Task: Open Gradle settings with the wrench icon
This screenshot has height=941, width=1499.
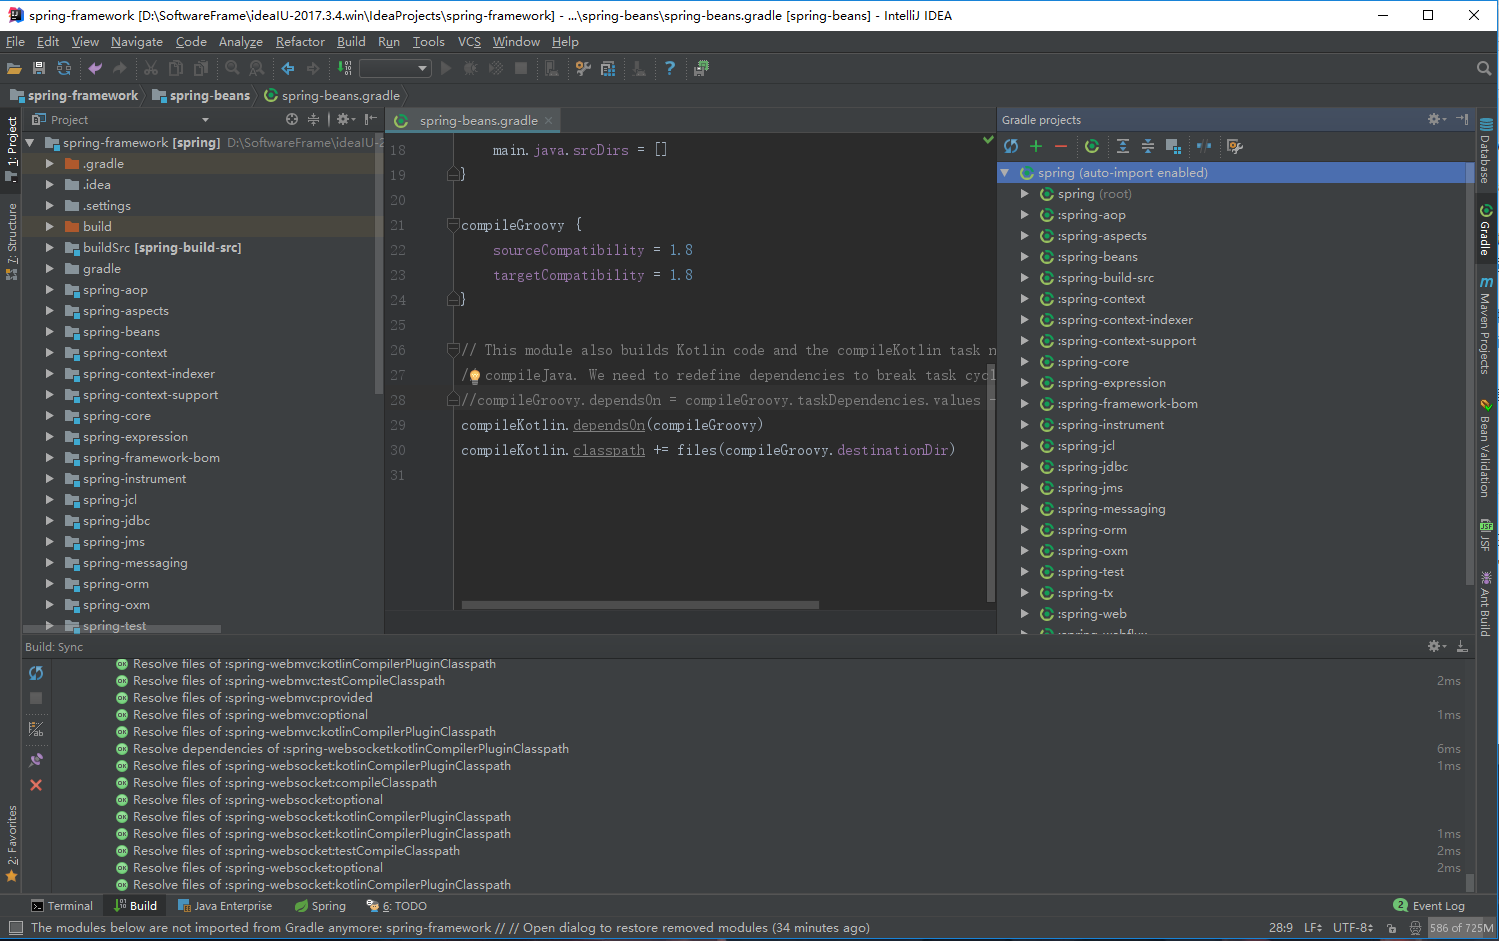Action: [x=1235, y=146]
